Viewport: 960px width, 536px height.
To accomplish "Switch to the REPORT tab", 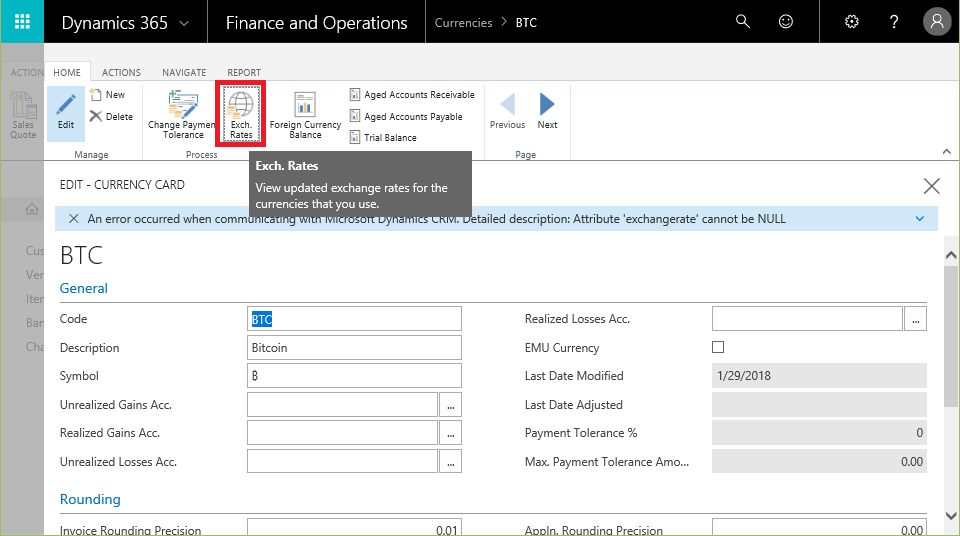I will coord(244,72).
